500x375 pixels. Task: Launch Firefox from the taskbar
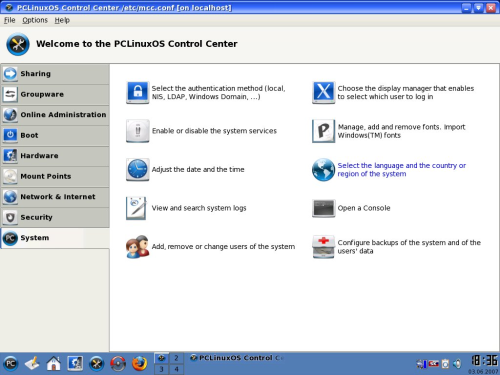[x=139, y=363]
